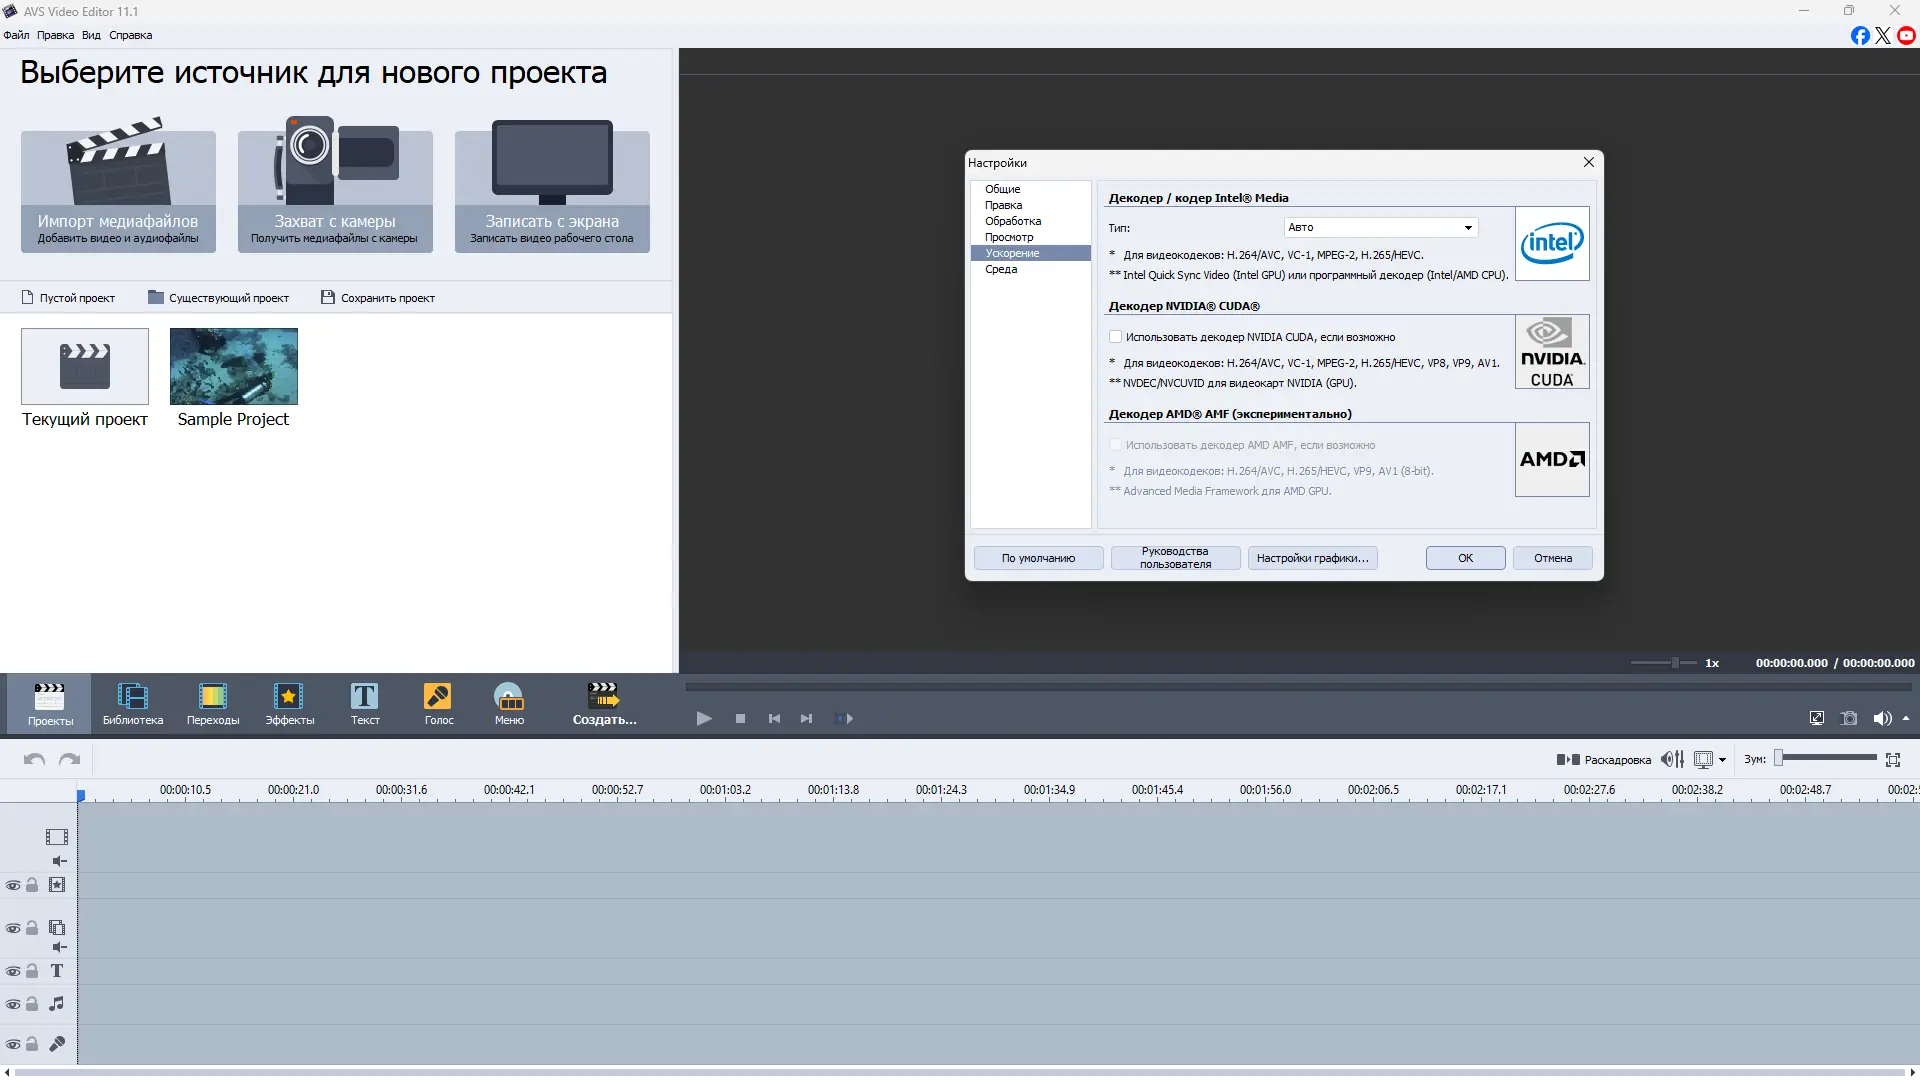Viewport: 1920px width, 1080px height.
Task: Expand the timeline view options dropdown arrow
Action: pyautogui.click(x=1722, y=760)
